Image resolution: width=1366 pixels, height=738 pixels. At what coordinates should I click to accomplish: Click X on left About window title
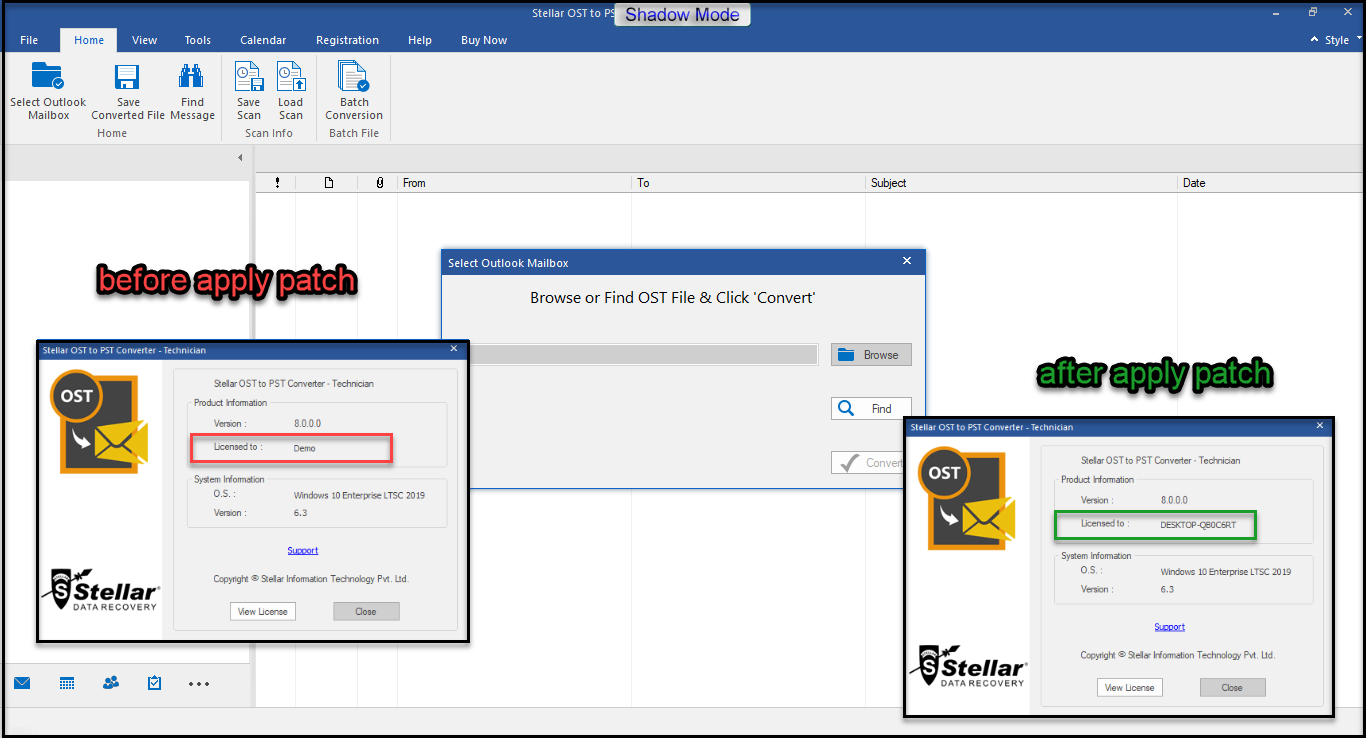(454, 349)
